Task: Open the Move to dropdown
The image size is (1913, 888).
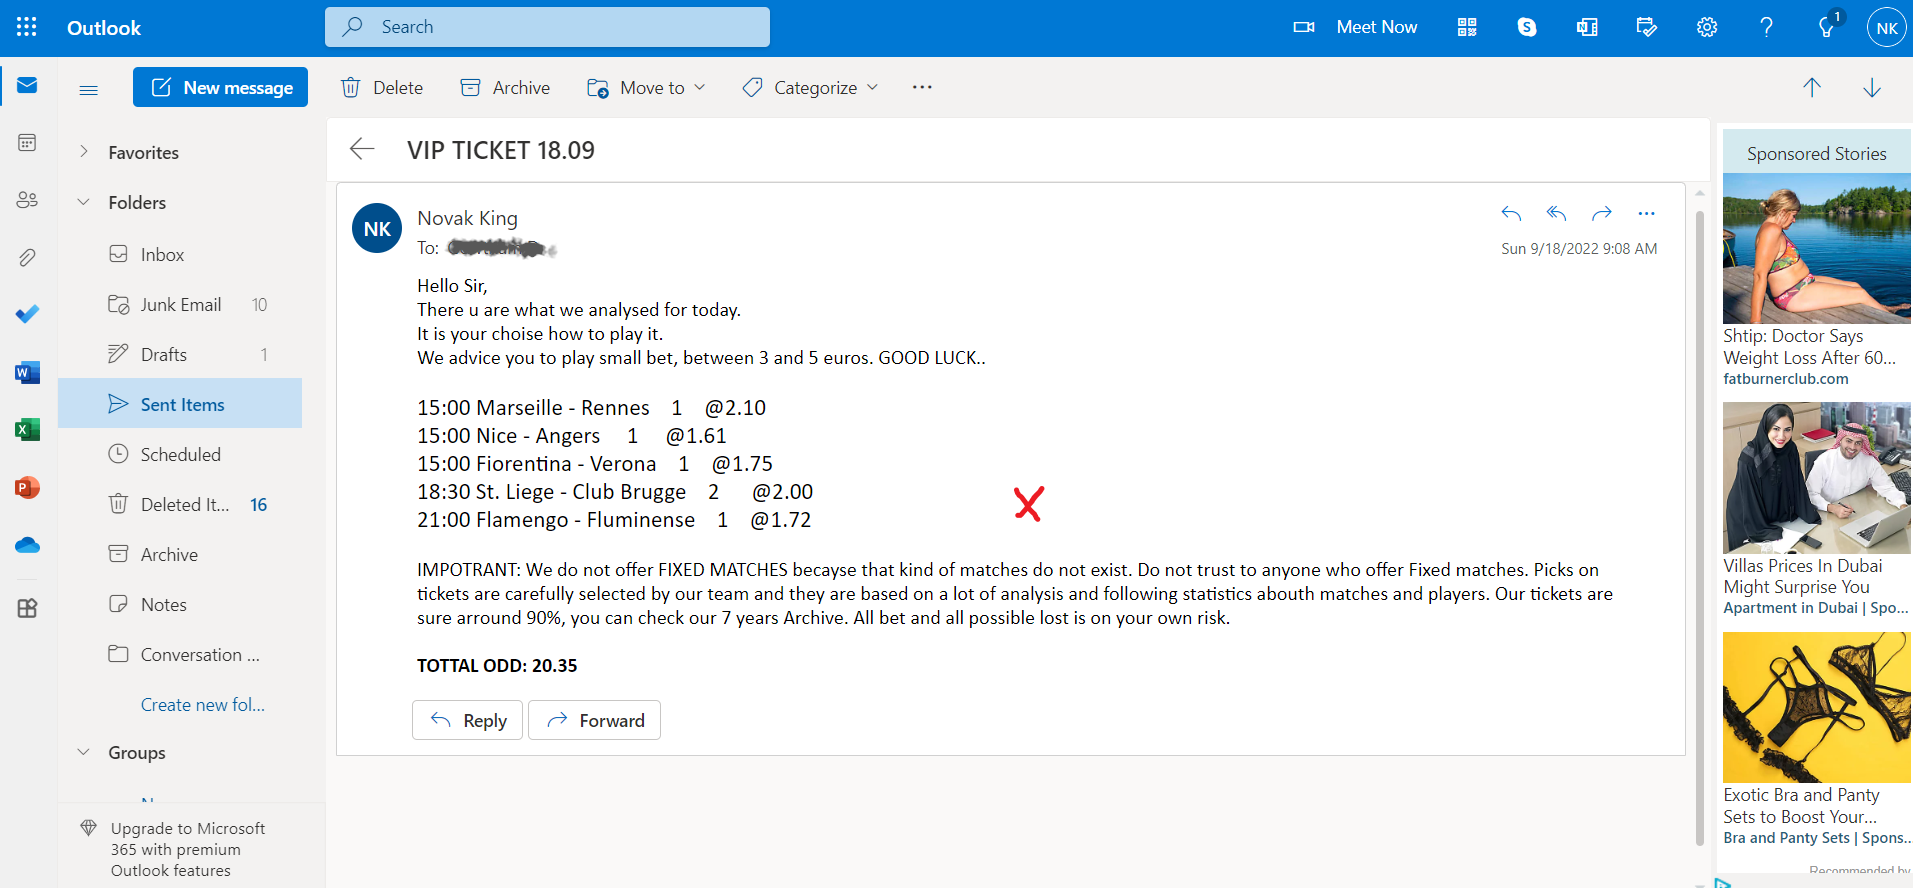Action: 646,88
